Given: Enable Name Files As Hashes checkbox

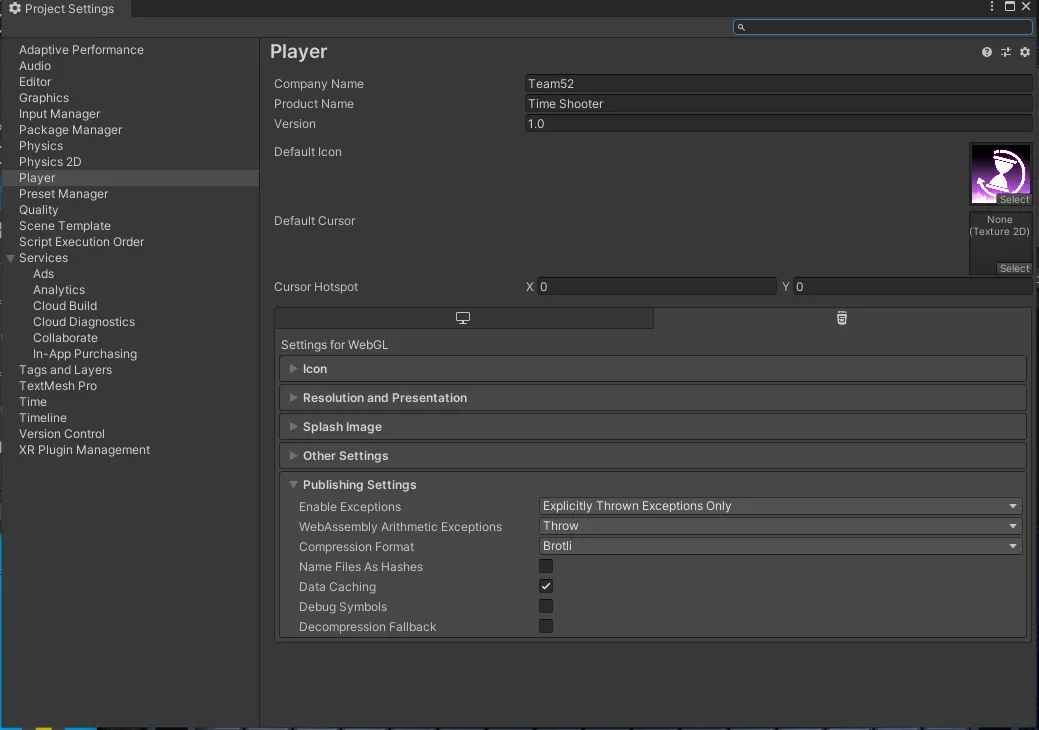Looking at the screenshot, I should [546, 567].
